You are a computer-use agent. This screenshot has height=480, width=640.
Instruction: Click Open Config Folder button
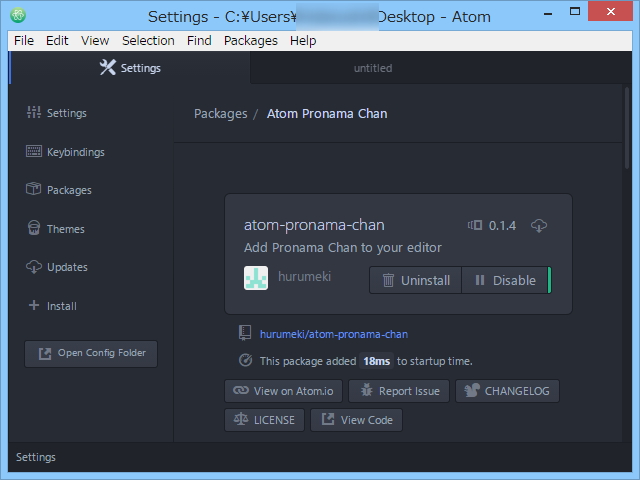coord(91,354)
